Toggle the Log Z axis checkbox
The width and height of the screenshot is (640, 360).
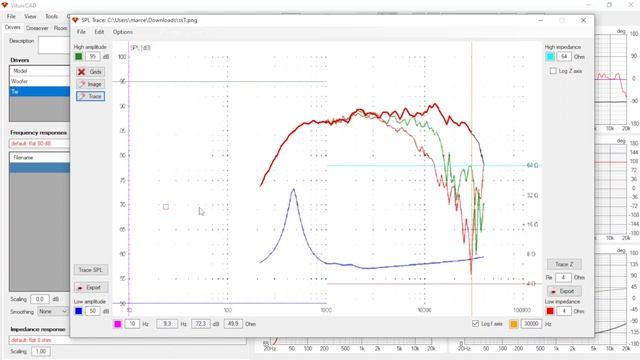tap(553, 71)
